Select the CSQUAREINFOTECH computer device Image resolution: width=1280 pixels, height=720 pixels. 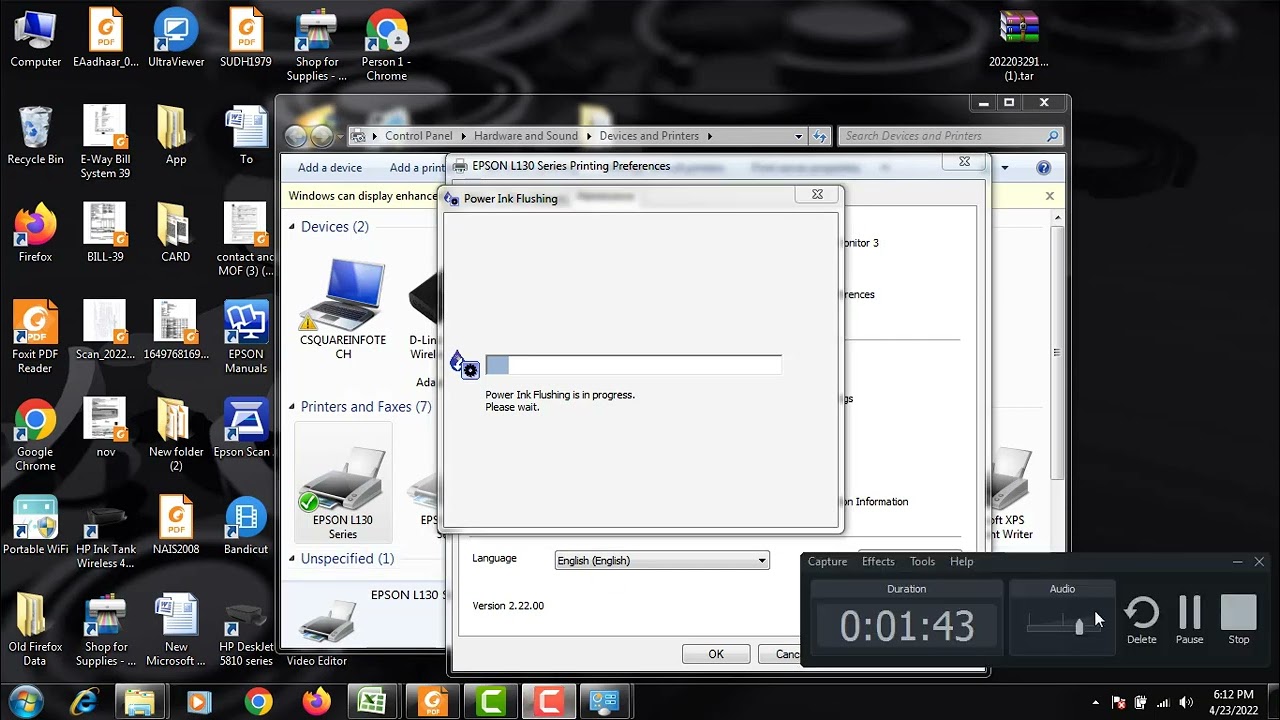[342, 308]
